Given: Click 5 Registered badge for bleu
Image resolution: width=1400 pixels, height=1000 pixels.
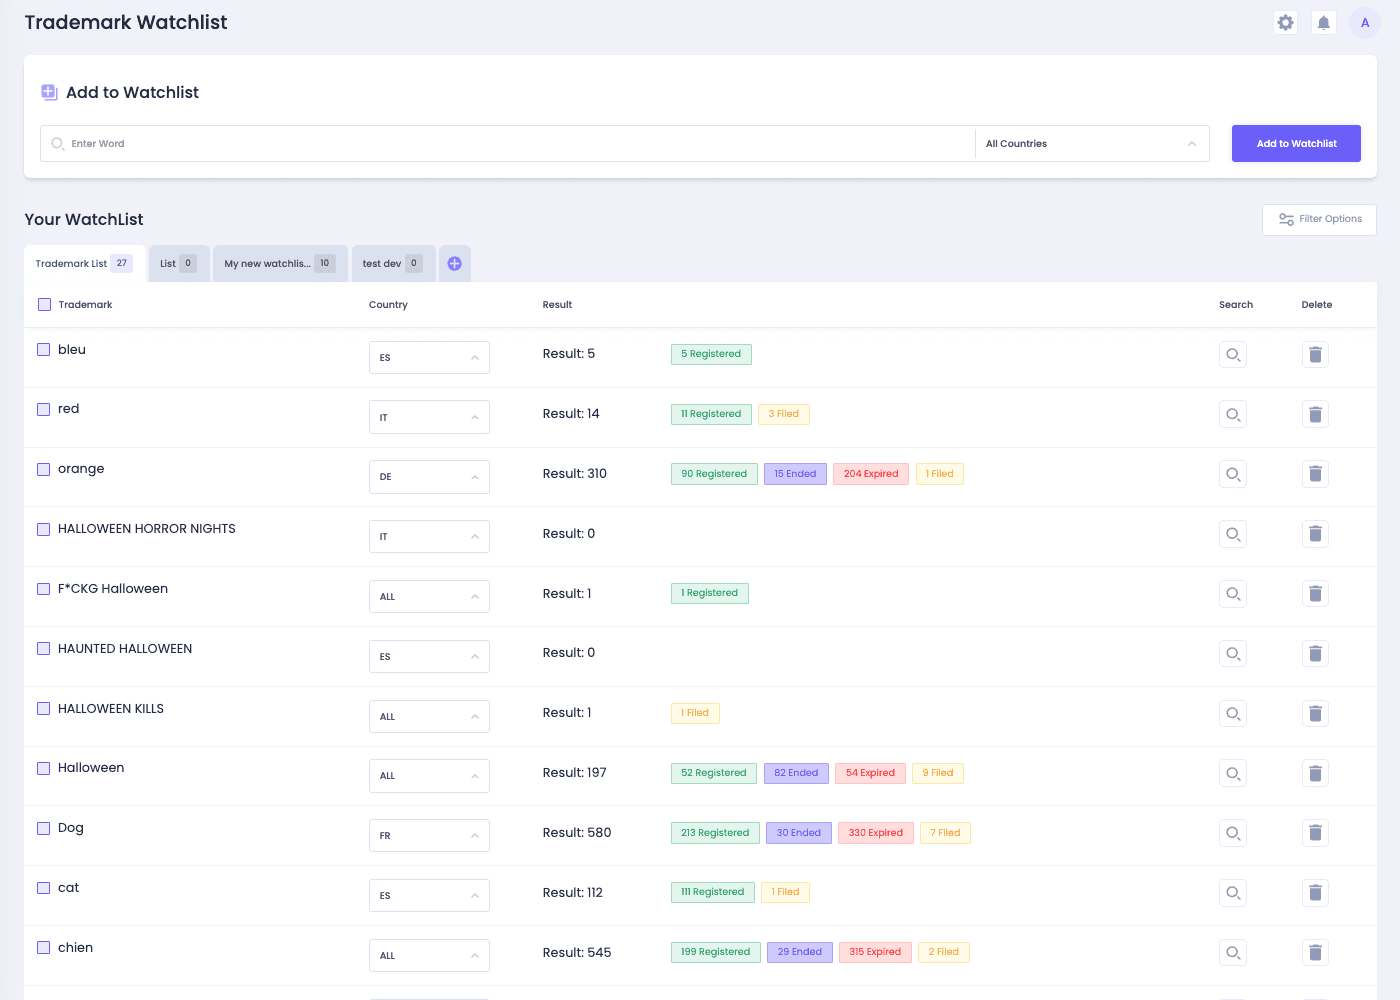Looking at the screenshot, I should 711,354.
